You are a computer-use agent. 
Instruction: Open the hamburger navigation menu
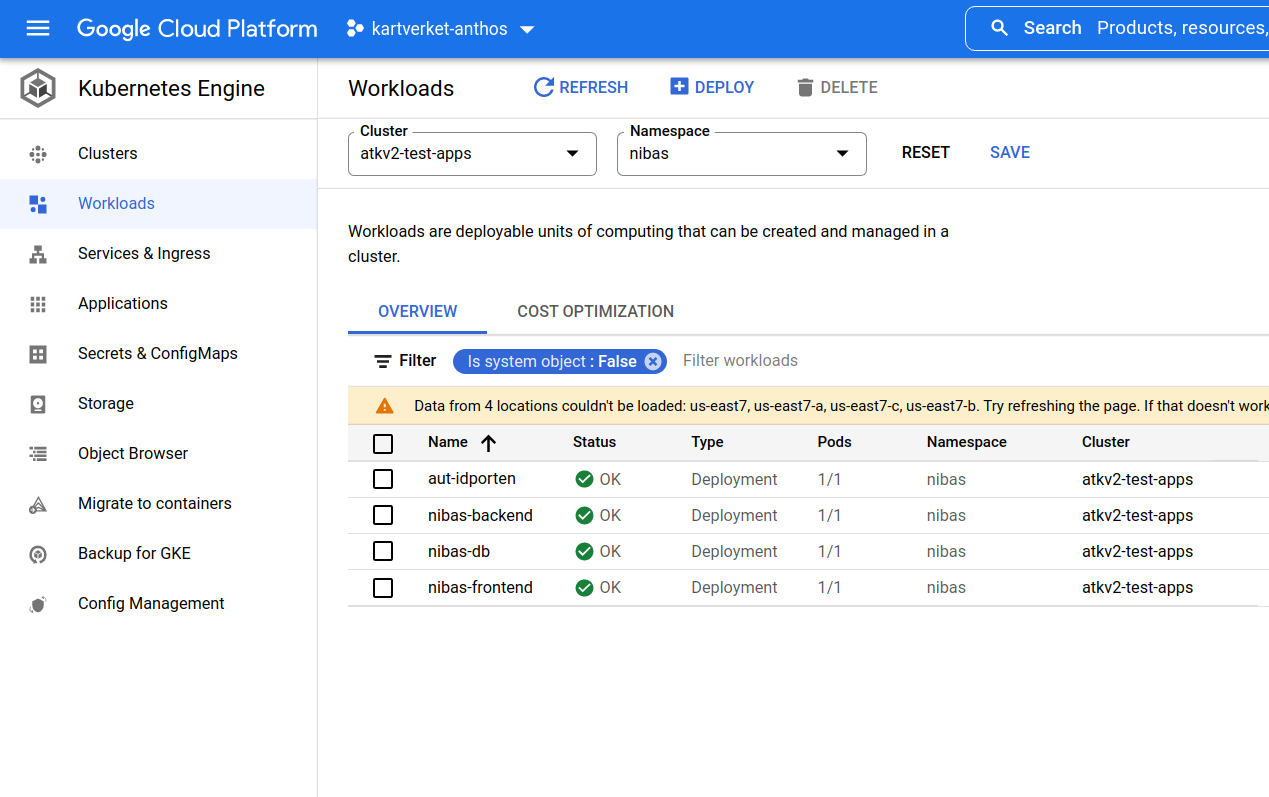pos(38,28)
